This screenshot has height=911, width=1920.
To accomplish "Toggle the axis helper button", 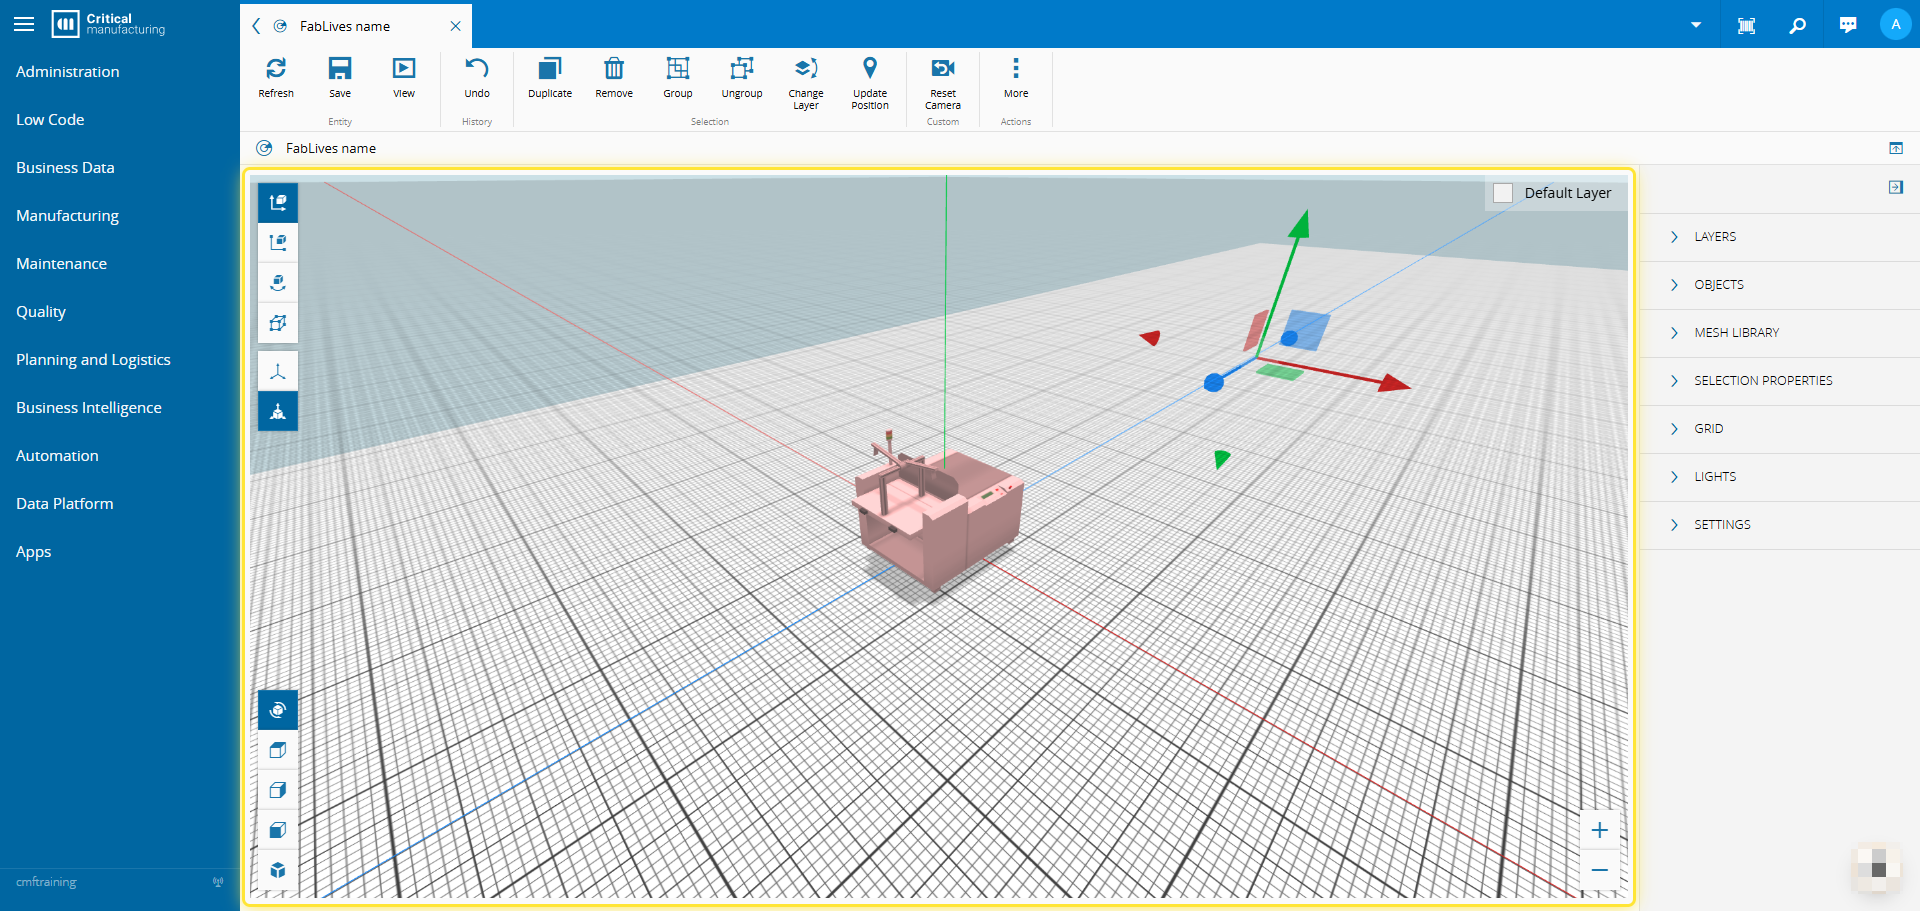I will click(278, 371).
